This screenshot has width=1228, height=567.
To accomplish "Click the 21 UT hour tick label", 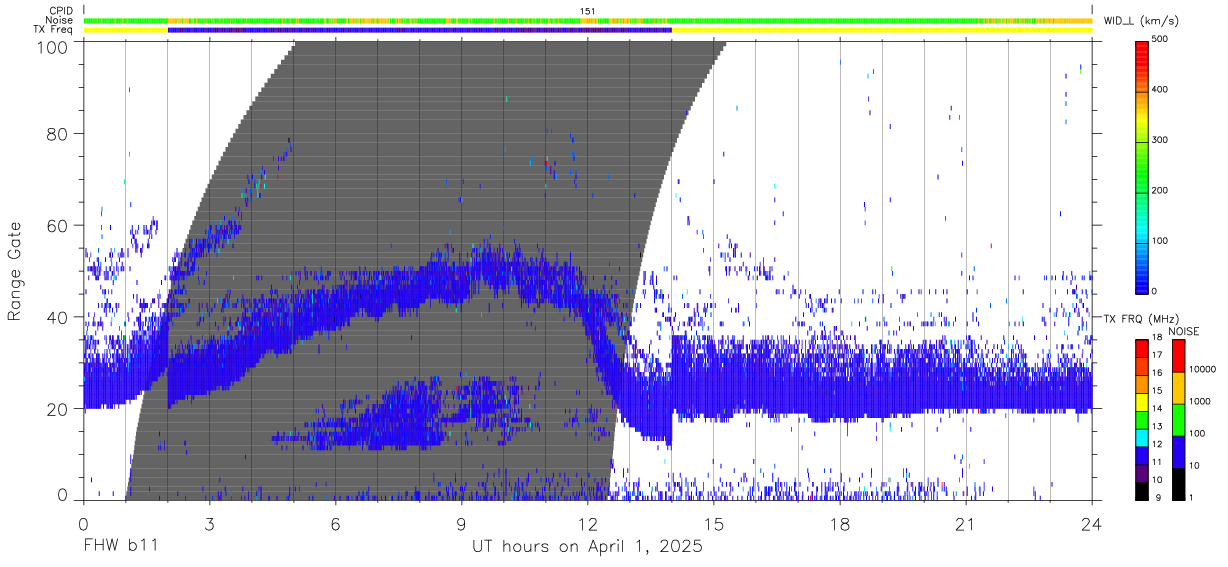I will click(x=966, y=523).
